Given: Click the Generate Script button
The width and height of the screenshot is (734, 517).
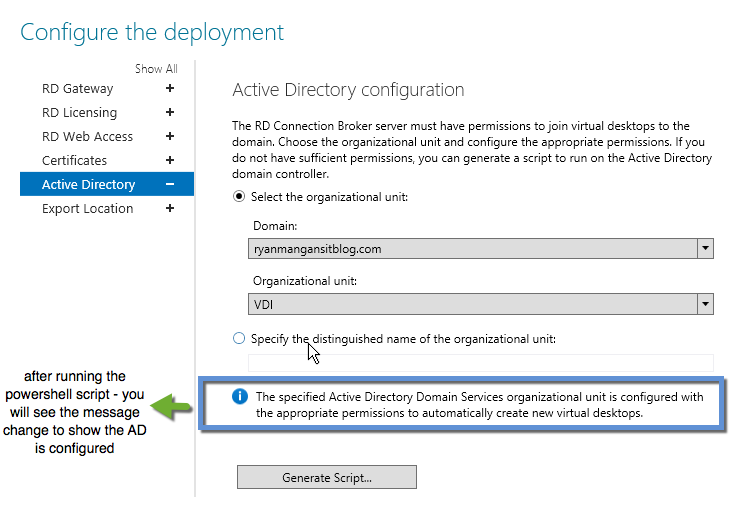Looking at the screenshot, I should coord(327,477).
